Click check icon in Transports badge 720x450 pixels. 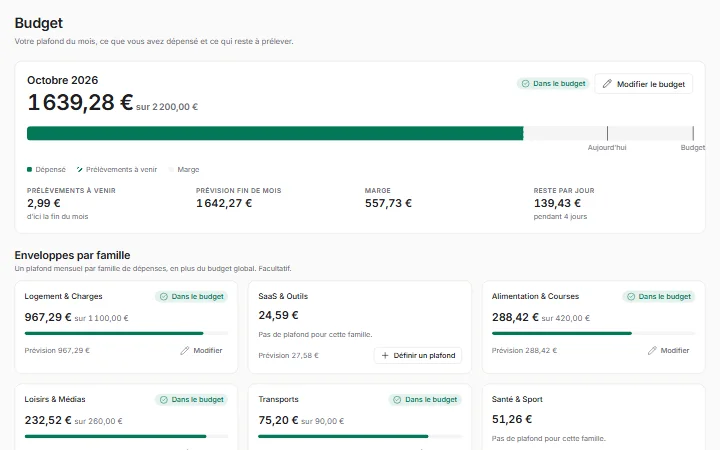(397, 399)
